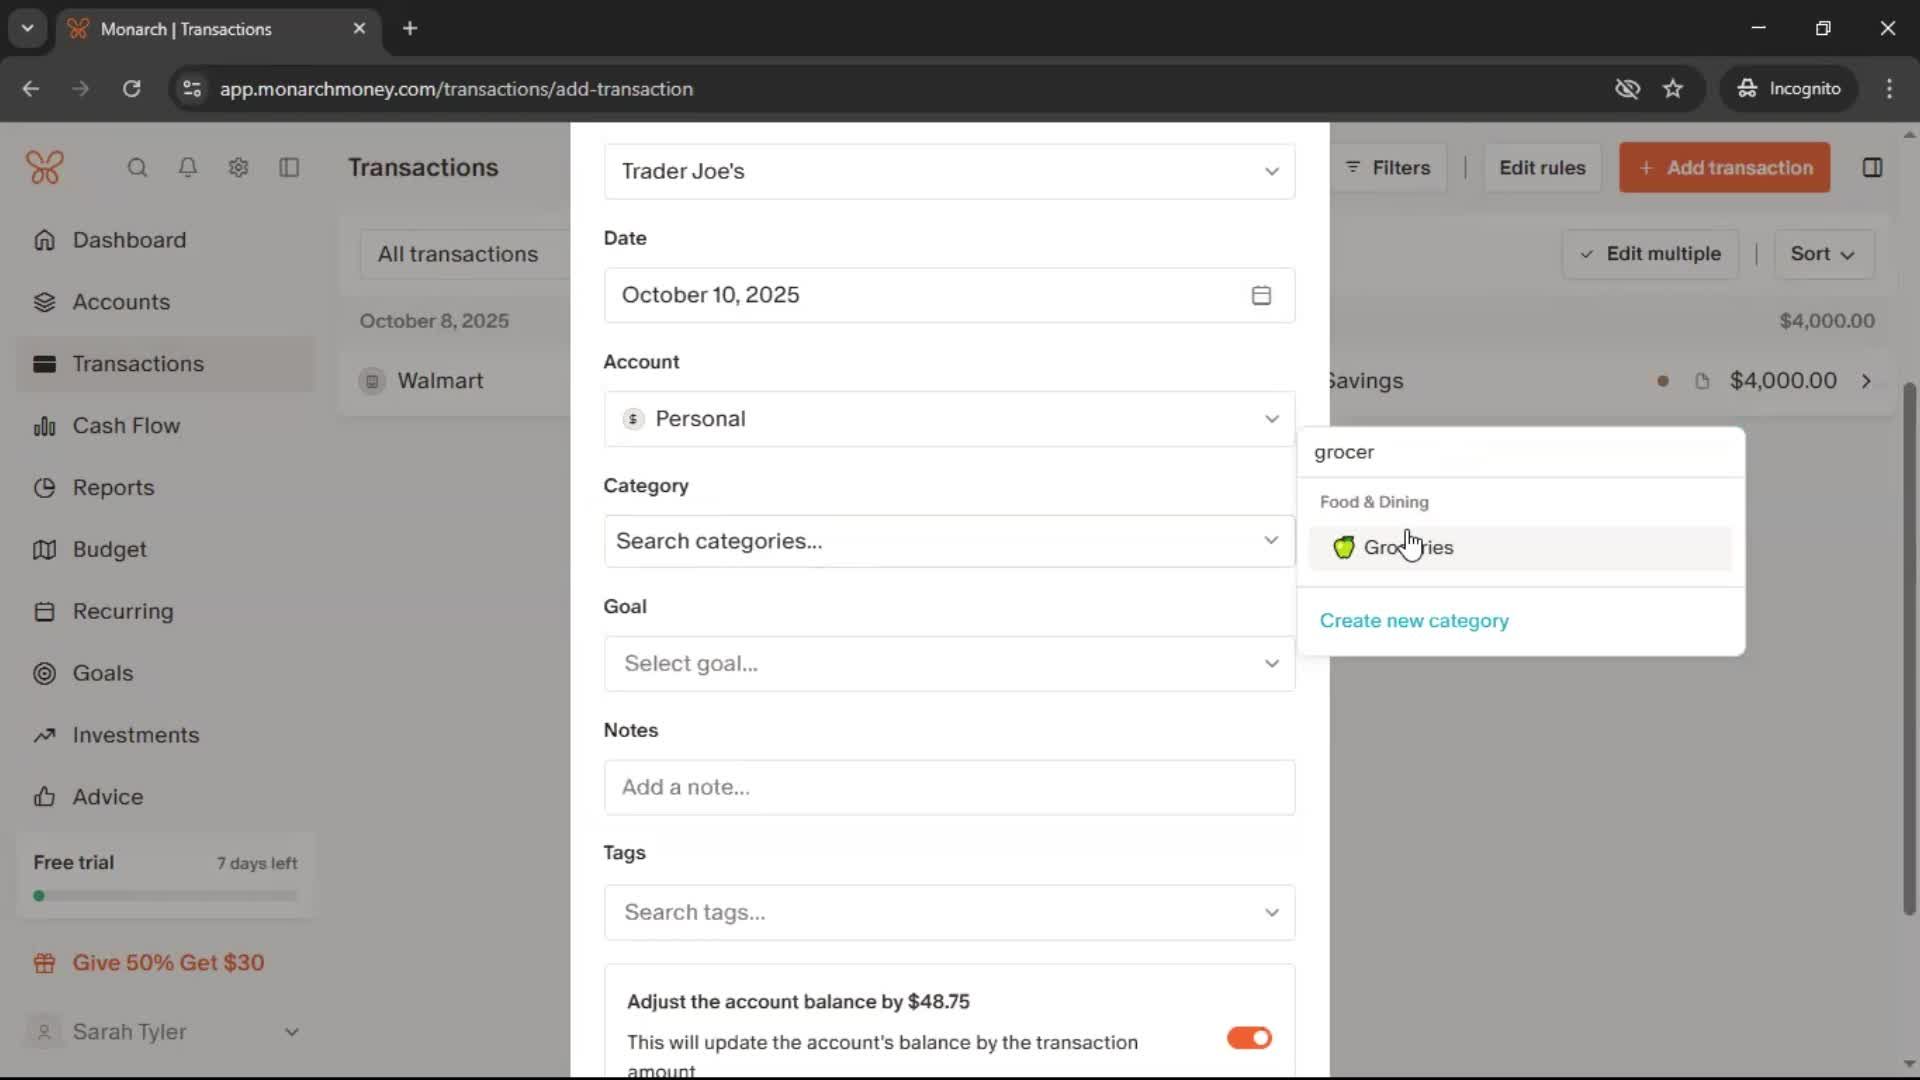Click the search magnifier icon
The image size is (1920, 1080).
coord(137,168)
